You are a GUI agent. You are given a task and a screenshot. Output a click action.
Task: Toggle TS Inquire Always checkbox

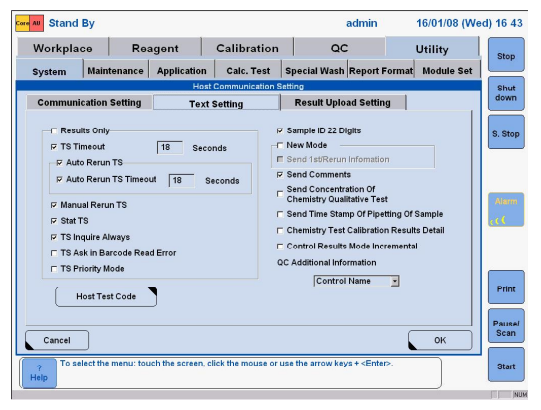tap(54, 237)
